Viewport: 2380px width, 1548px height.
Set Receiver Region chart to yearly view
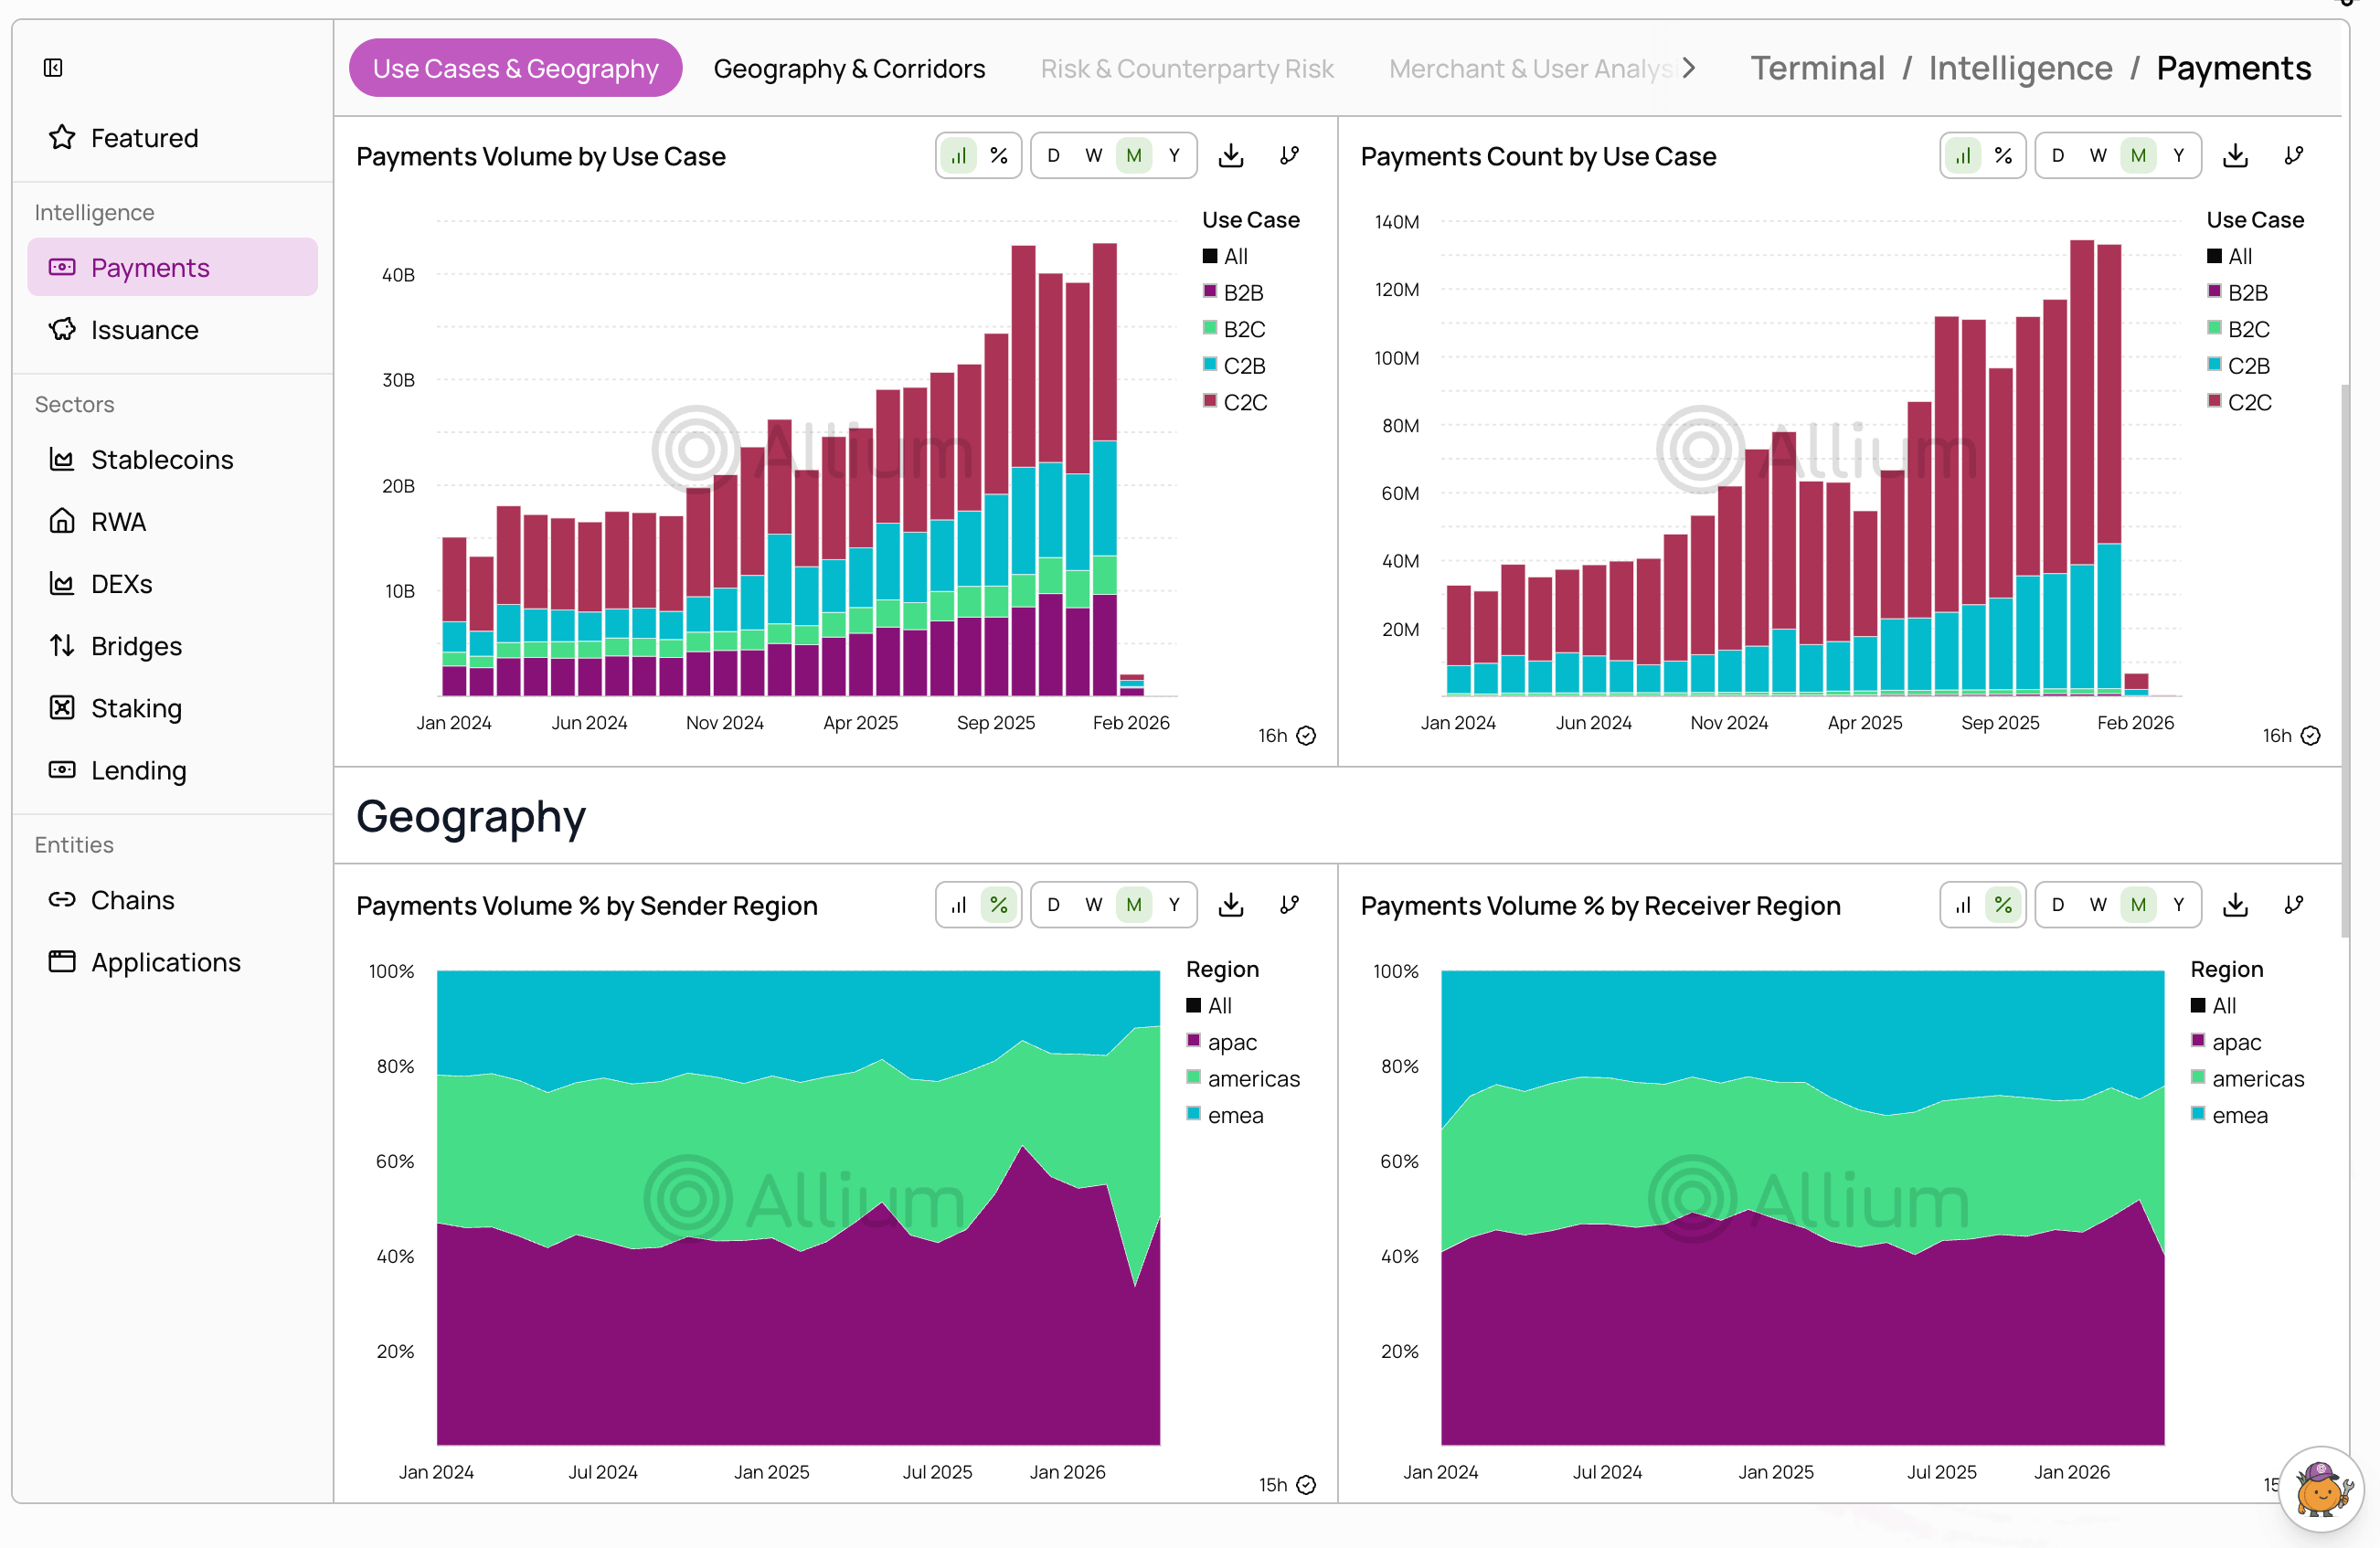pyautogui.click(x=2178, y=905)
